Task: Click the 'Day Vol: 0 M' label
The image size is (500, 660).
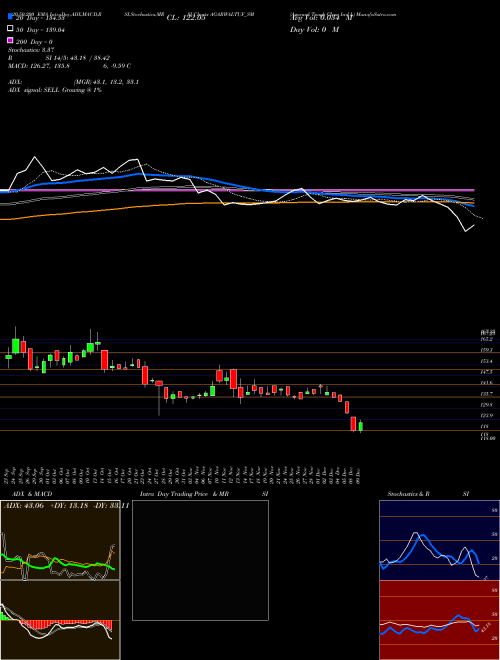Action: (x=314, y=30)
